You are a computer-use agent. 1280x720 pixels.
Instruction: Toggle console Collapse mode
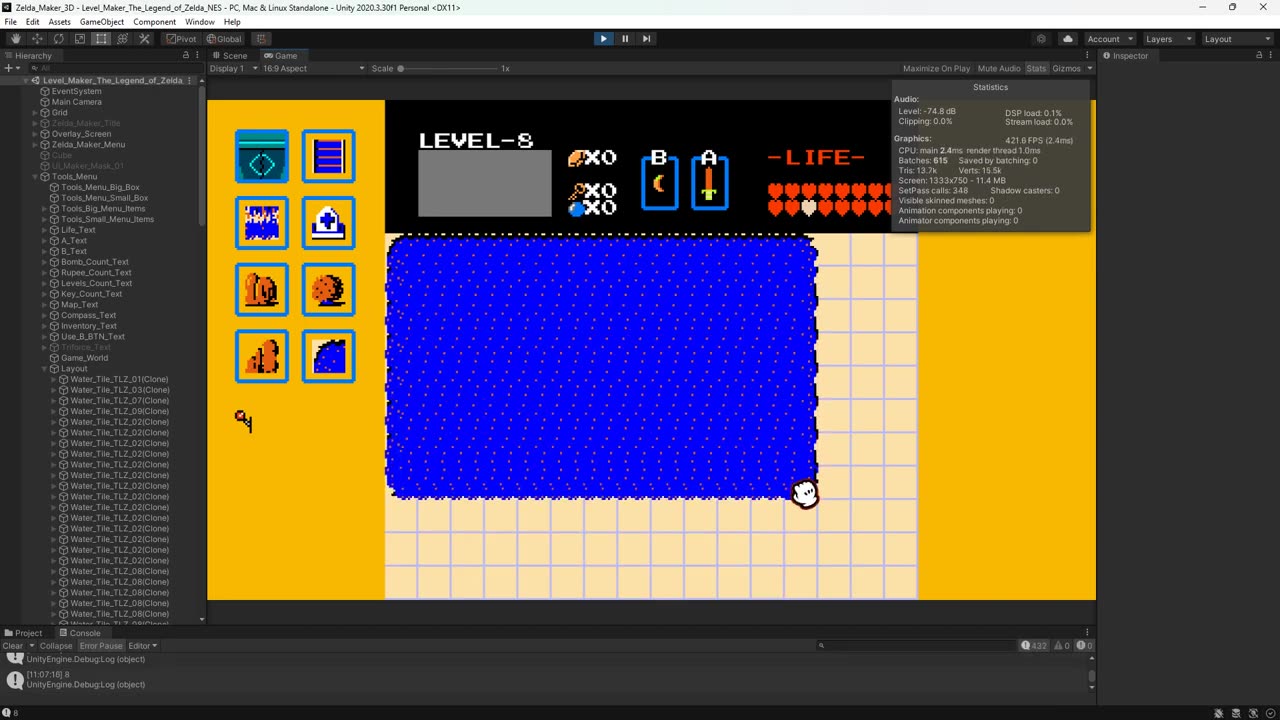point(56,646)
